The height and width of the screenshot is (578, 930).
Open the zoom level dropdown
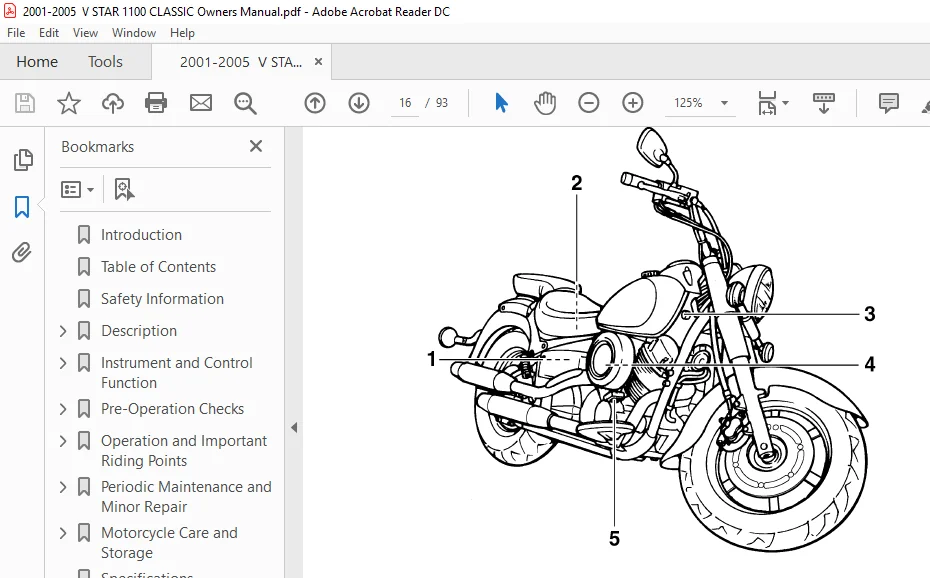pos(724,103)
